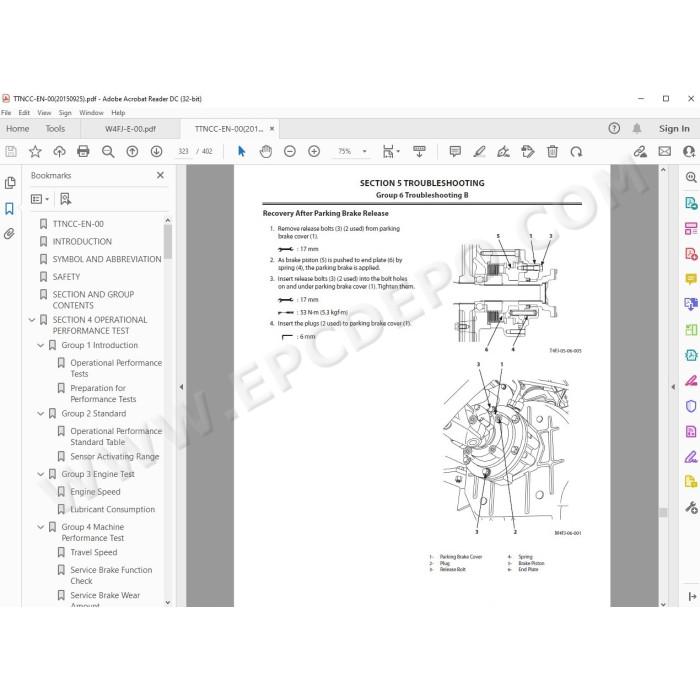Open notifications bell icon
700x700 pixels.
(637, 129)
